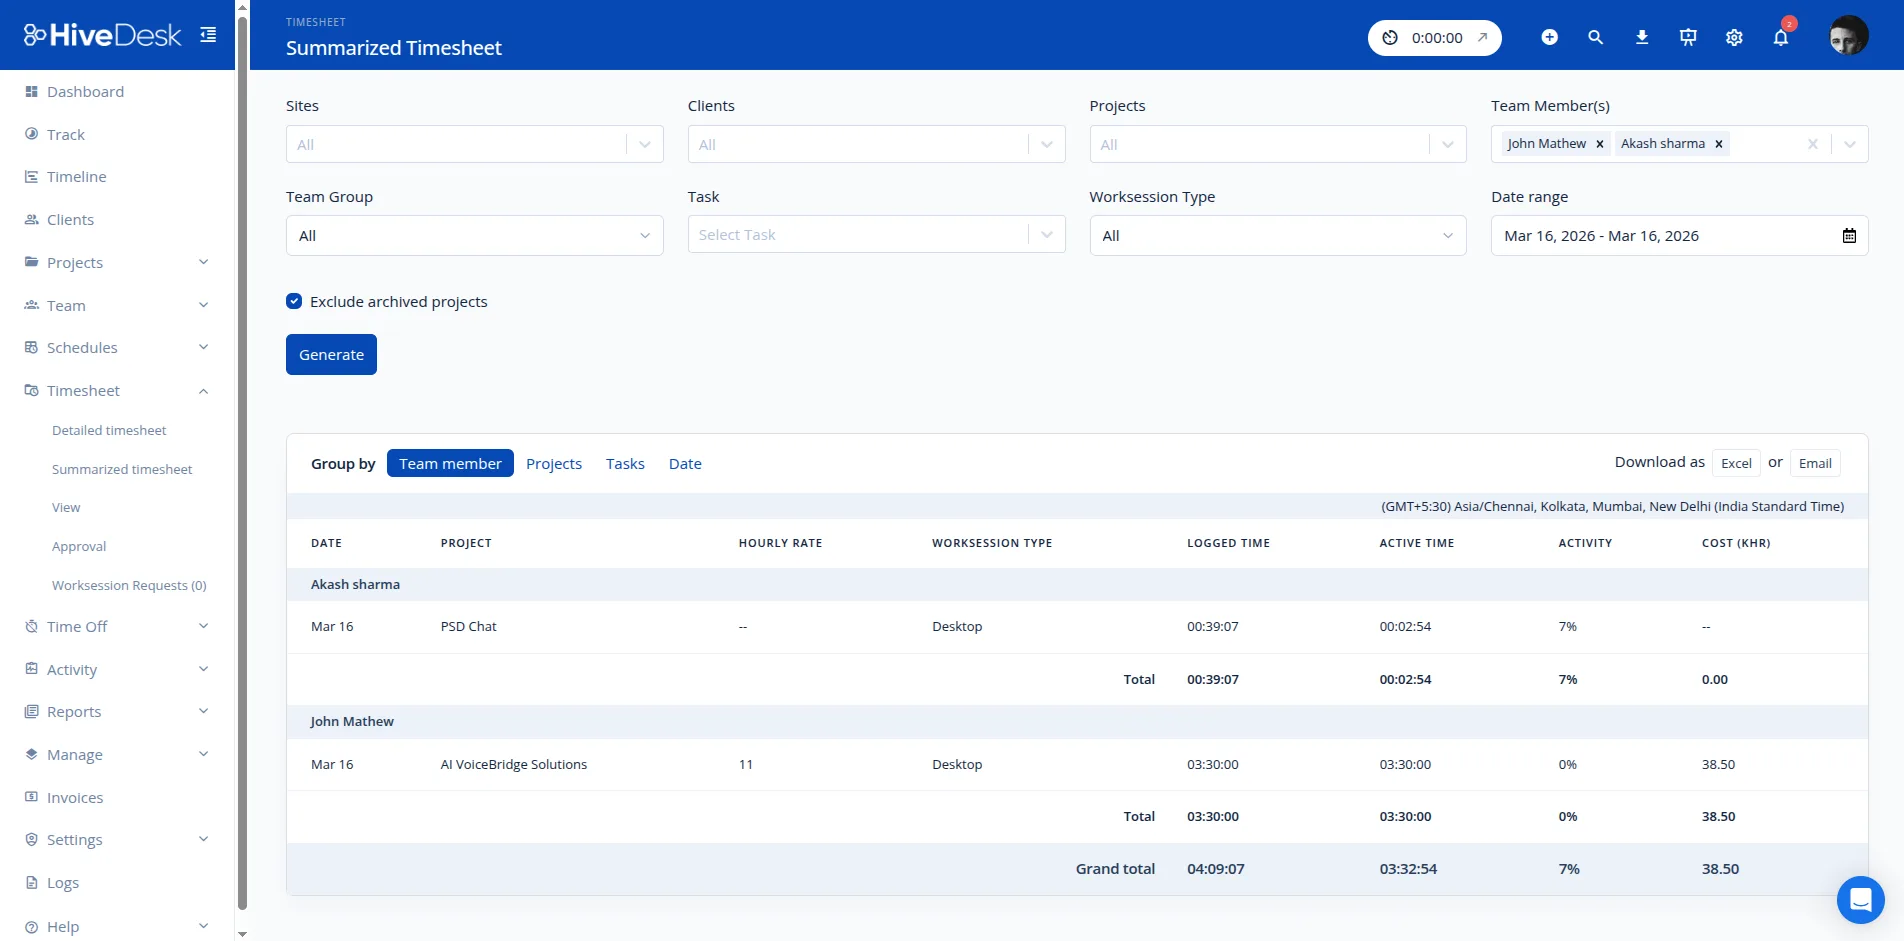Collapse the Timesheet sidebar section
This screenshot has width=1904, height=941.
(203, 390)
